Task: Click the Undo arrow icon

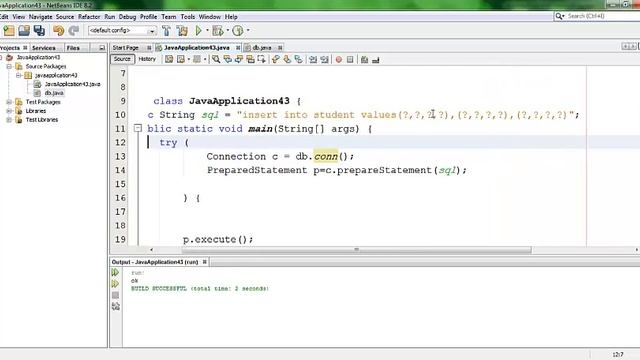Action: (59, 31)
